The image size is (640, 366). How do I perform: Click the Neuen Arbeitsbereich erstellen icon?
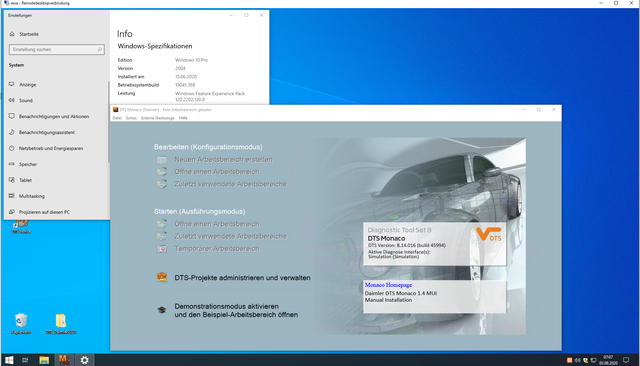162,160
